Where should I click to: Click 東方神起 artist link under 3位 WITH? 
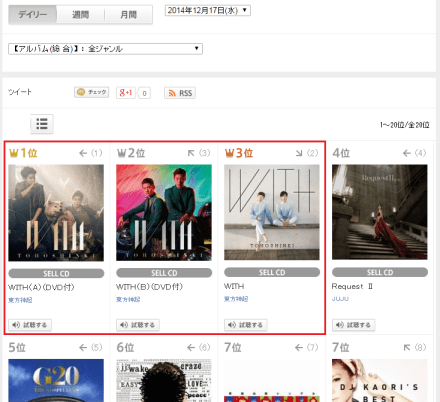tap(236, 299)
